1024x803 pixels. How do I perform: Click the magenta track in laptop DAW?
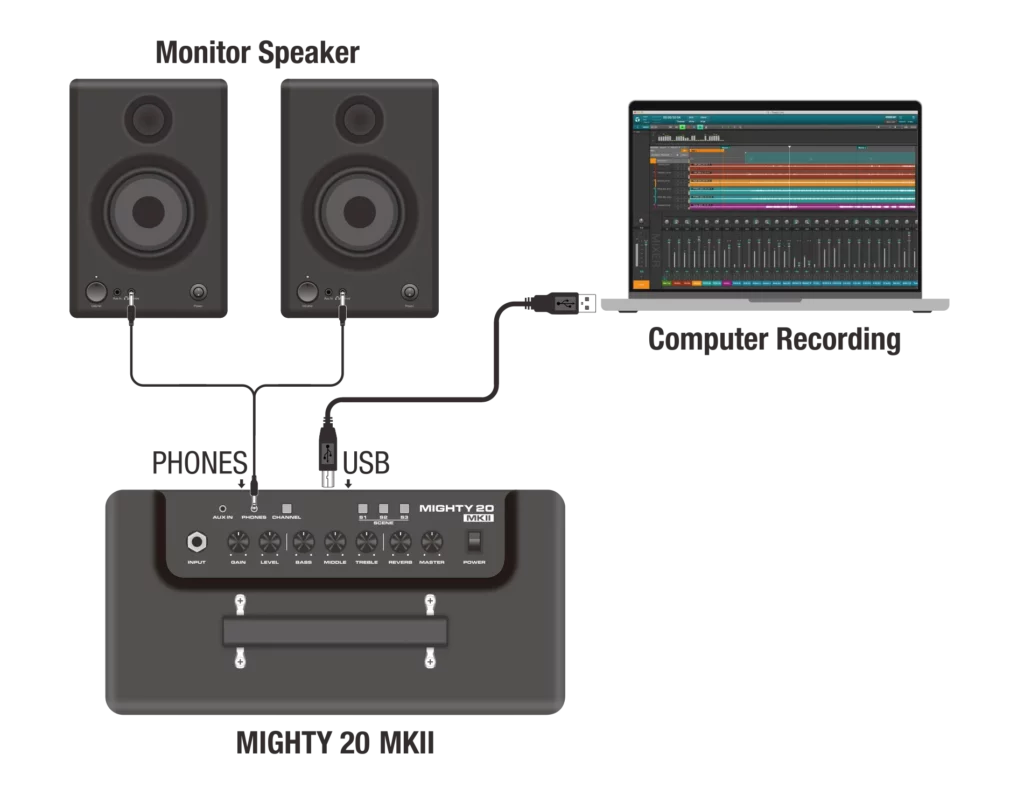tap(802, 208)
